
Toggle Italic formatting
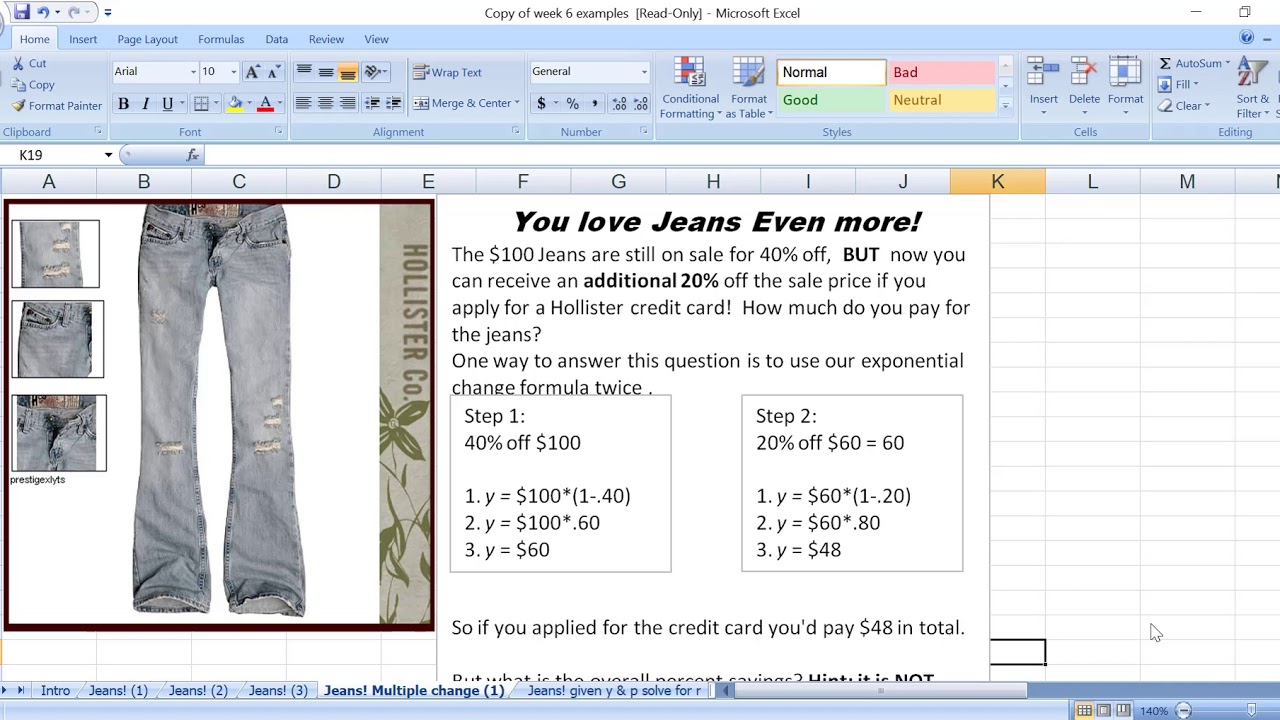click(x=145, y=104)
